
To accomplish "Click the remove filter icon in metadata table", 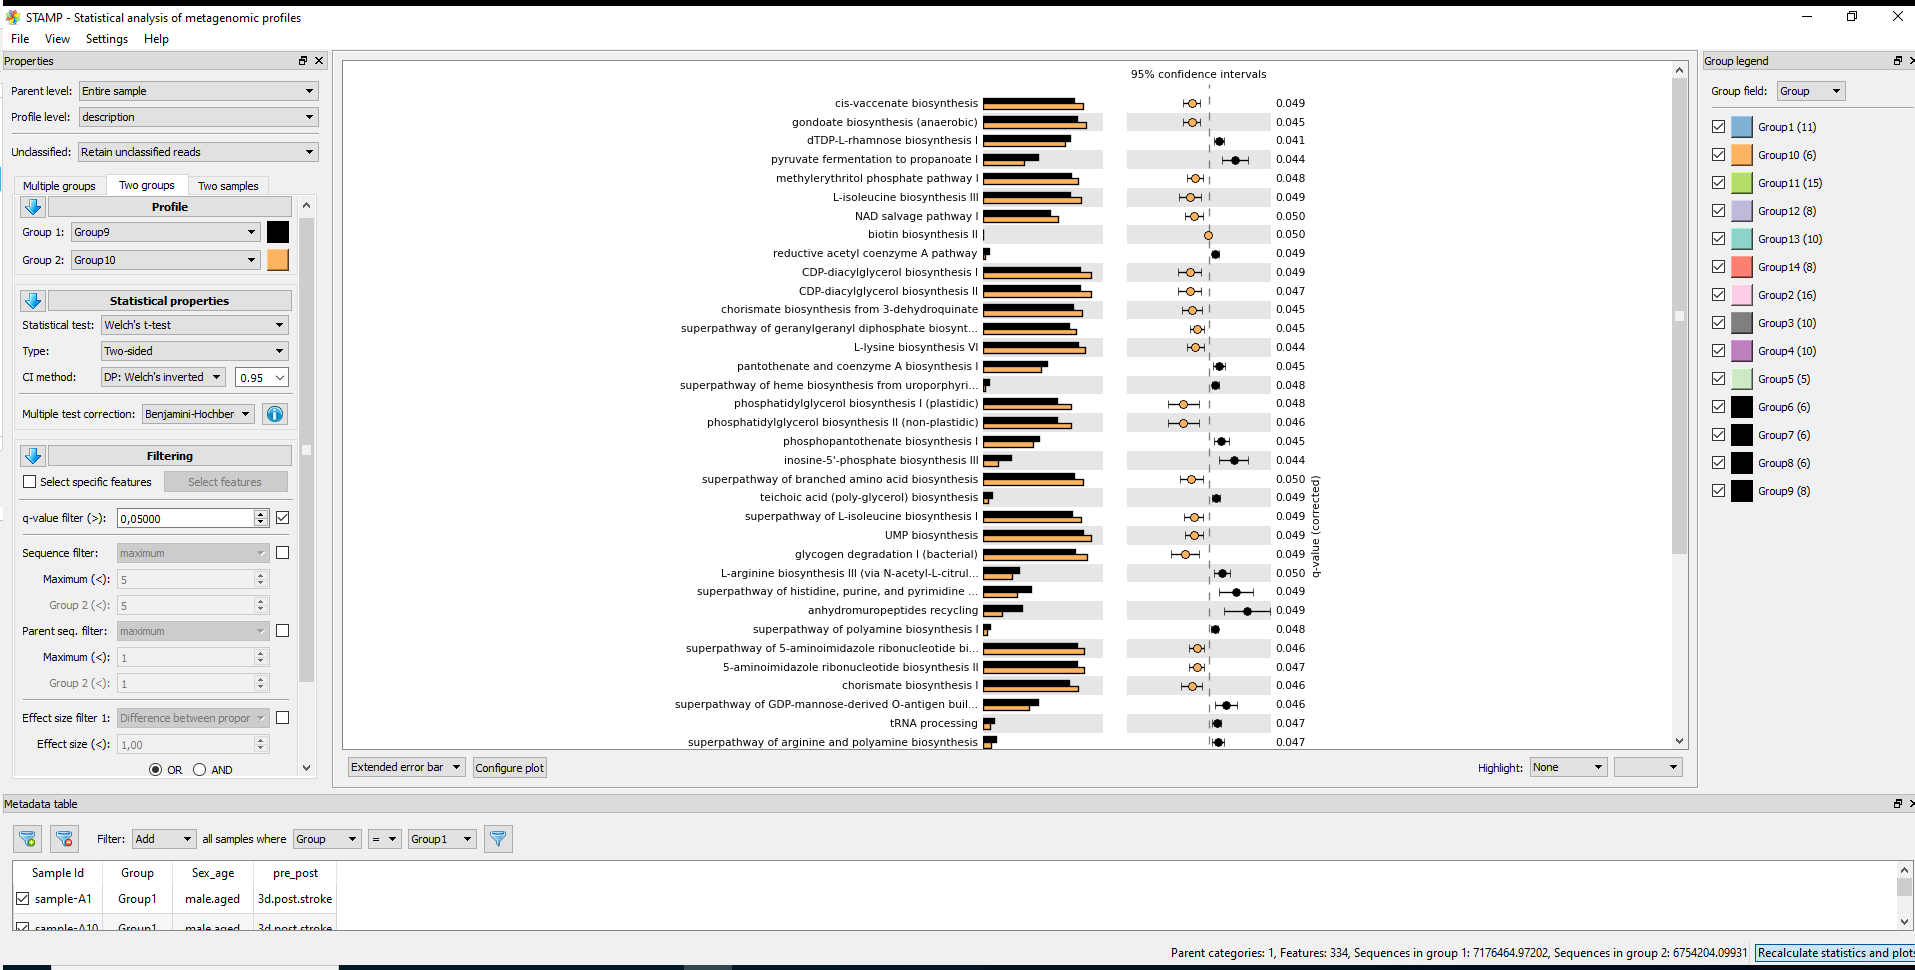I will (x=63, y=839).
